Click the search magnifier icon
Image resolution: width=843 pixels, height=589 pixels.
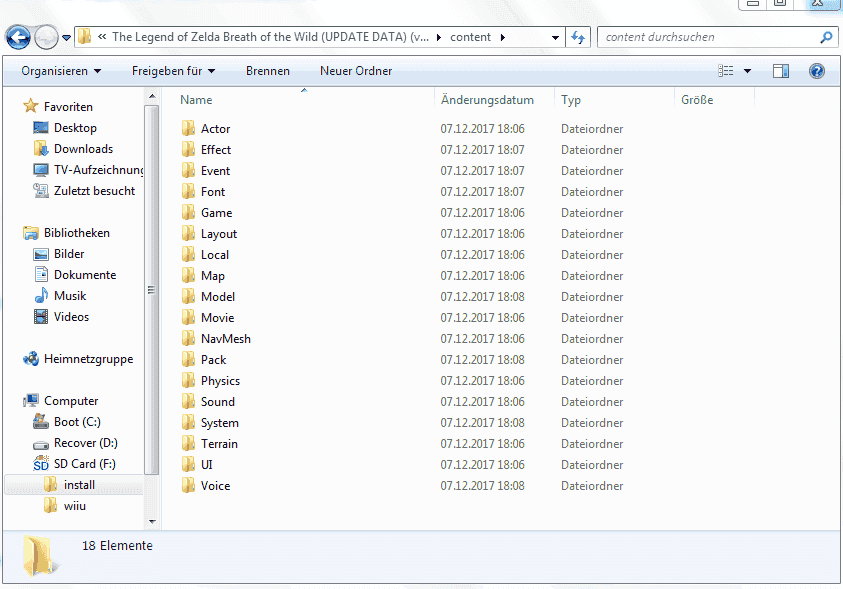point(826,37)
